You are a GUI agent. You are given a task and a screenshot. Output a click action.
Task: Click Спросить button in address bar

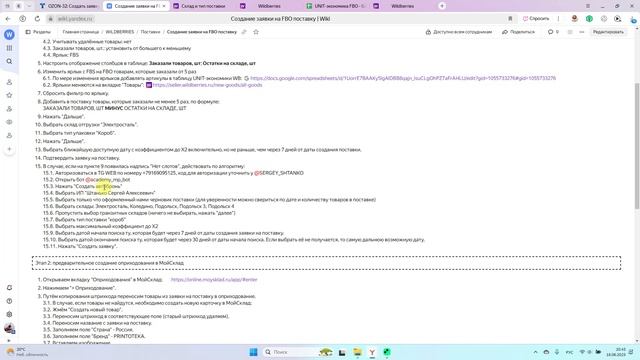pyautogui.click(x=536, y=19)
